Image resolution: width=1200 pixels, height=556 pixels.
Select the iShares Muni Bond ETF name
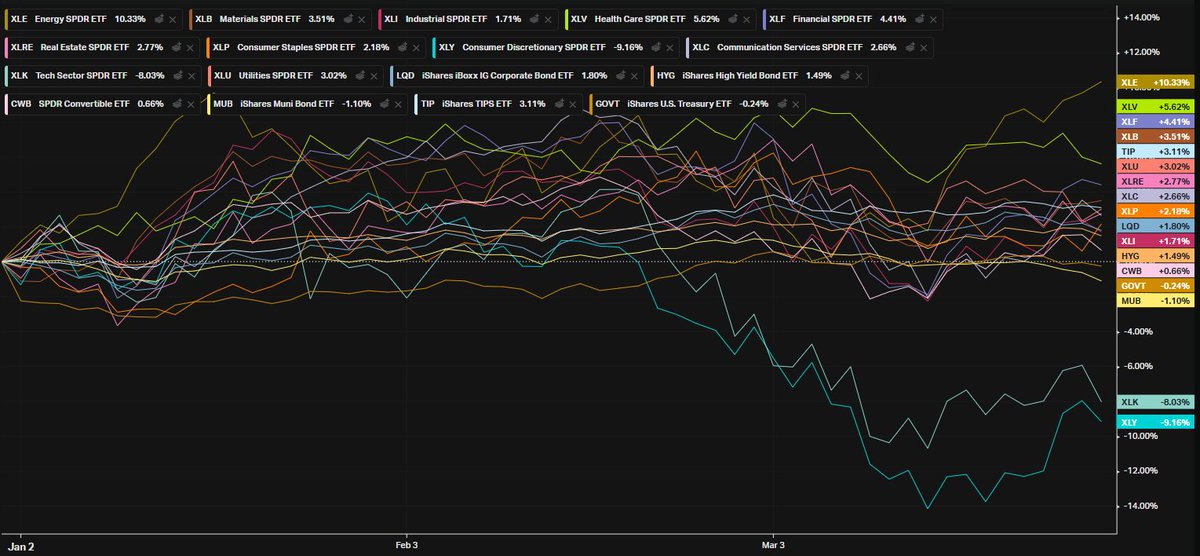(287, 104)
